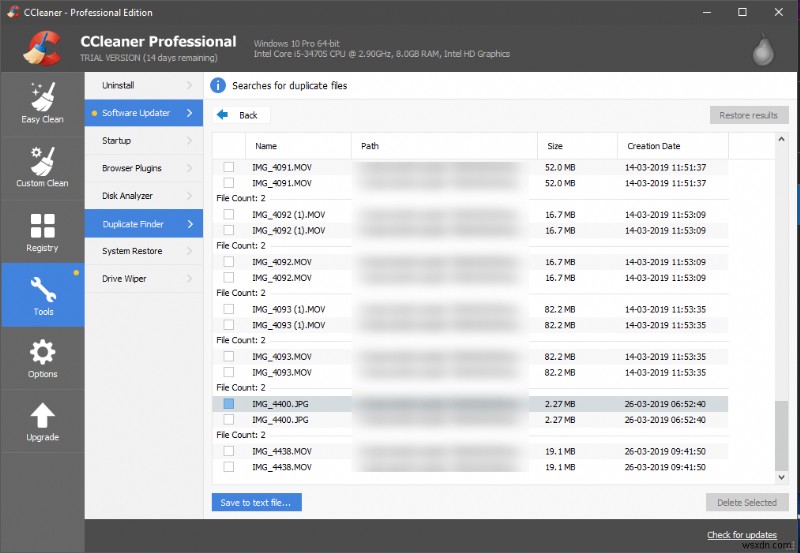
Task: Open the Options gear icon
Action: [42, 352]
